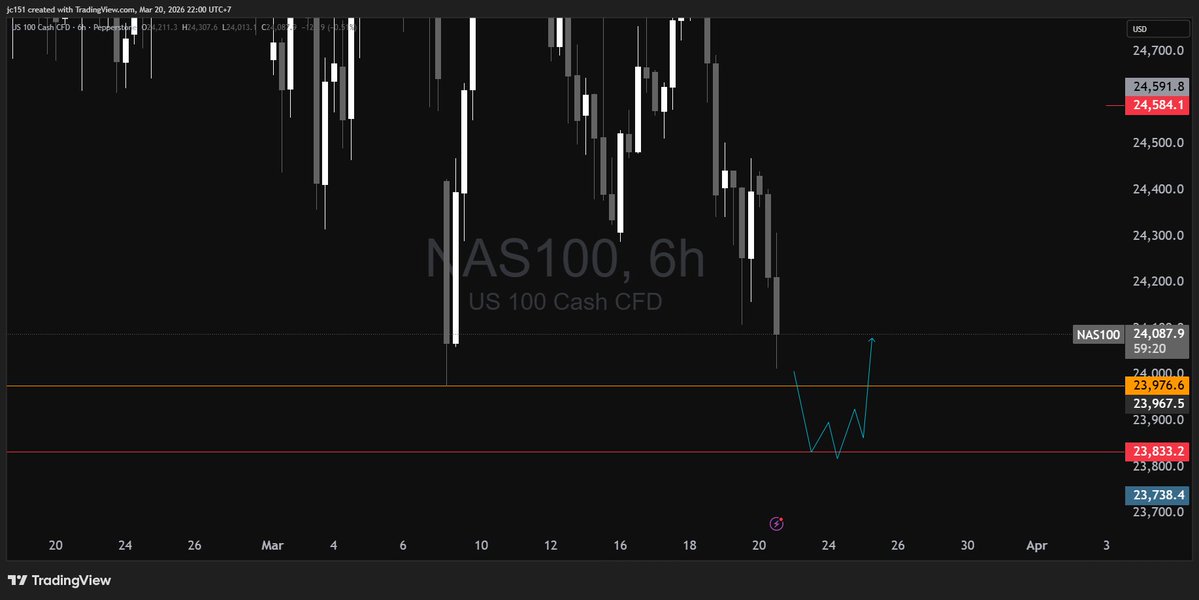This screenshot has width=1199, height=600.
Task: Click date 4 on the time axis
Action: pyautogui.click(x=334, y=546)
